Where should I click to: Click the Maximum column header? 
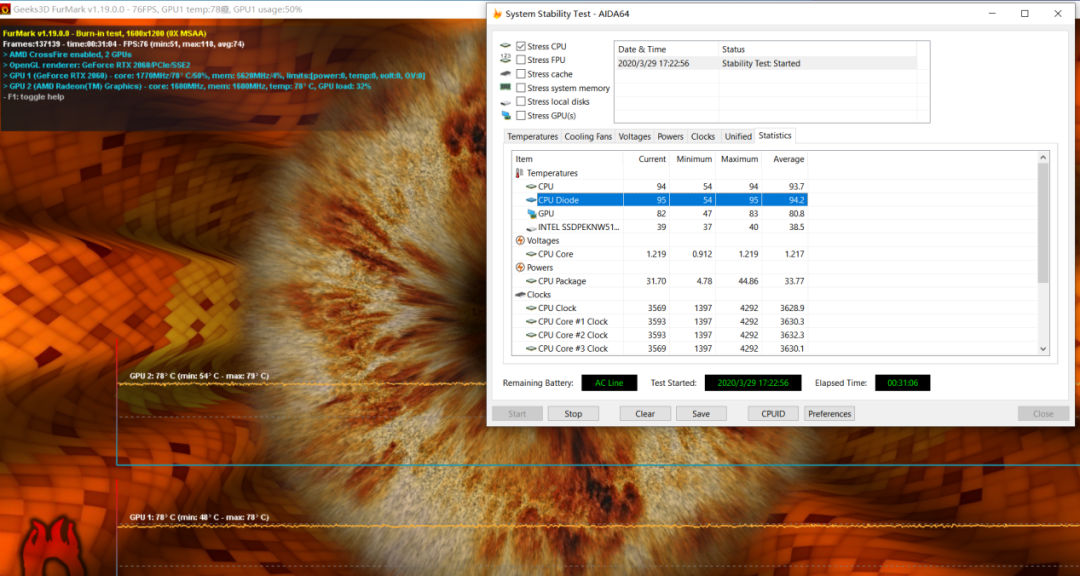(738, 159)
